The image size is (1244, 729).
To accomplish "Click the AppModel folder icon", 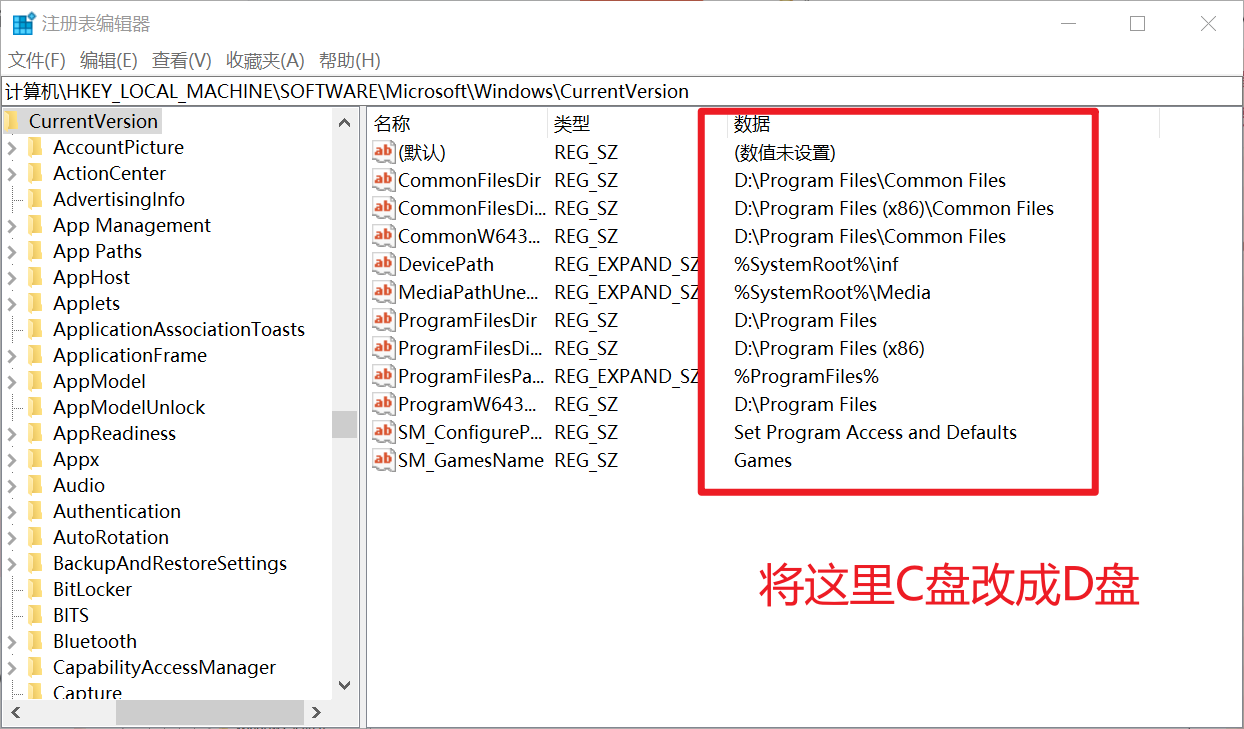I will 36,381.
